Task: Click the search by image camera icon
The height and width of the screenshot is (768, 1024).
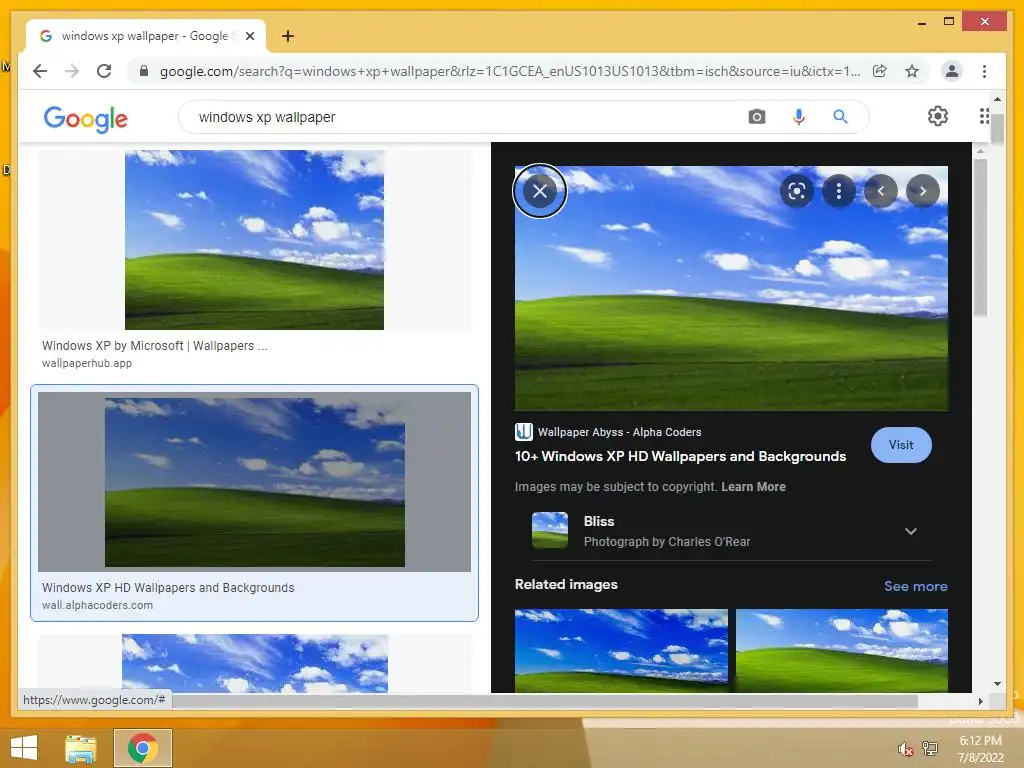Action: click(756, 117)
